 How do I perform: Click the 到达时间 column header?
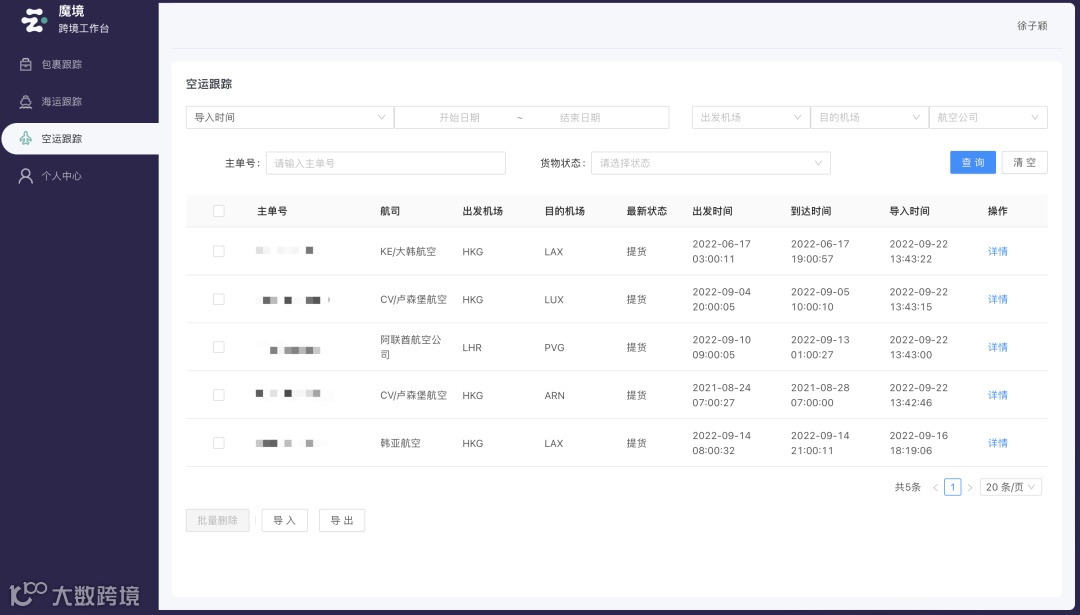pyautogui.click(x=811, y=211)
